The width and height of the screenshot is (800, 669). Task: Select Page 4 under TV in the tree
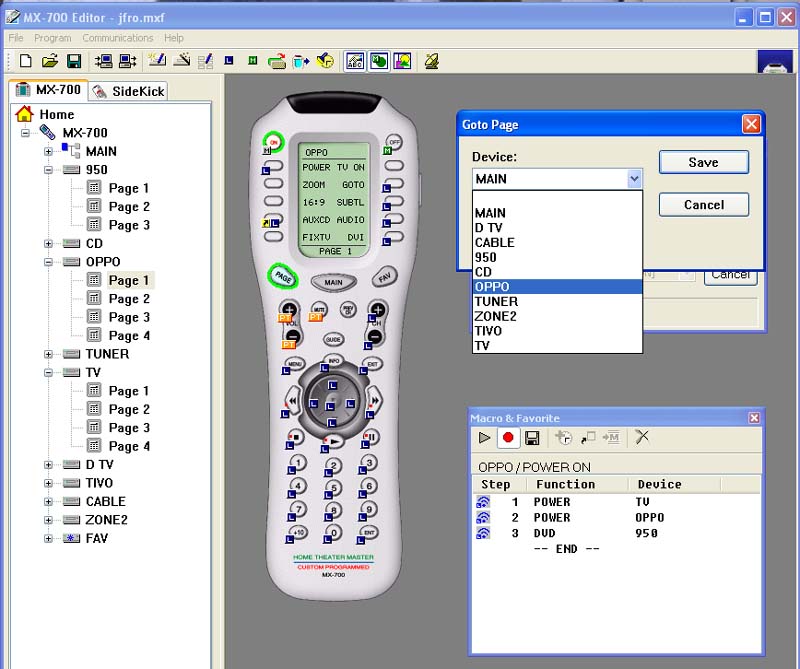(129, 447)
